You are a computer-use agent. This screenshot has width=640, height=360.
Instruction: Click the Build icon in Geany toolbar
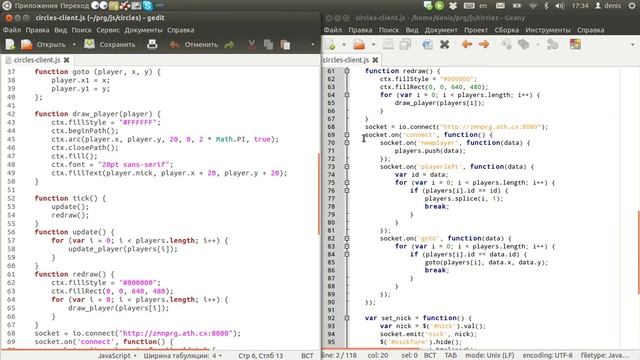[x=524, y=44]
